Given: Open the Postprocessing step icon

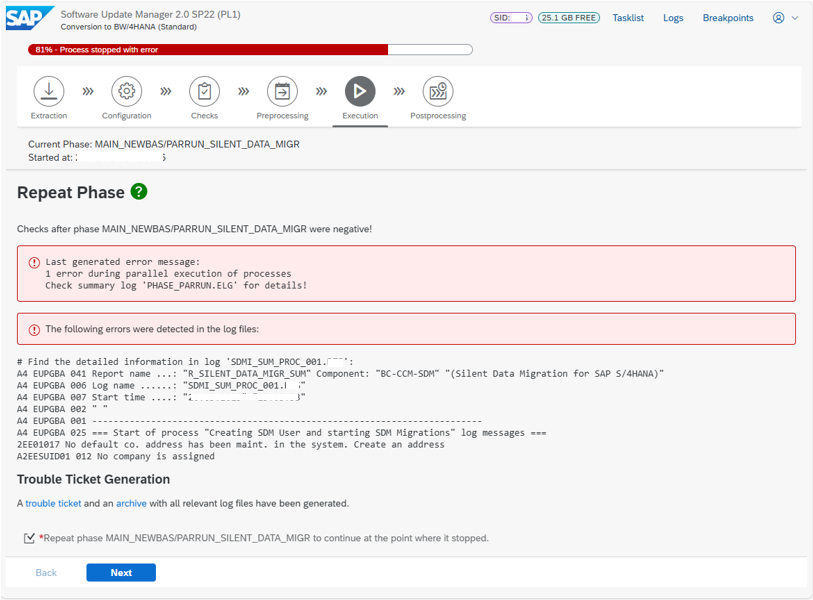Looking at the screenshot, I should [438, 91].
